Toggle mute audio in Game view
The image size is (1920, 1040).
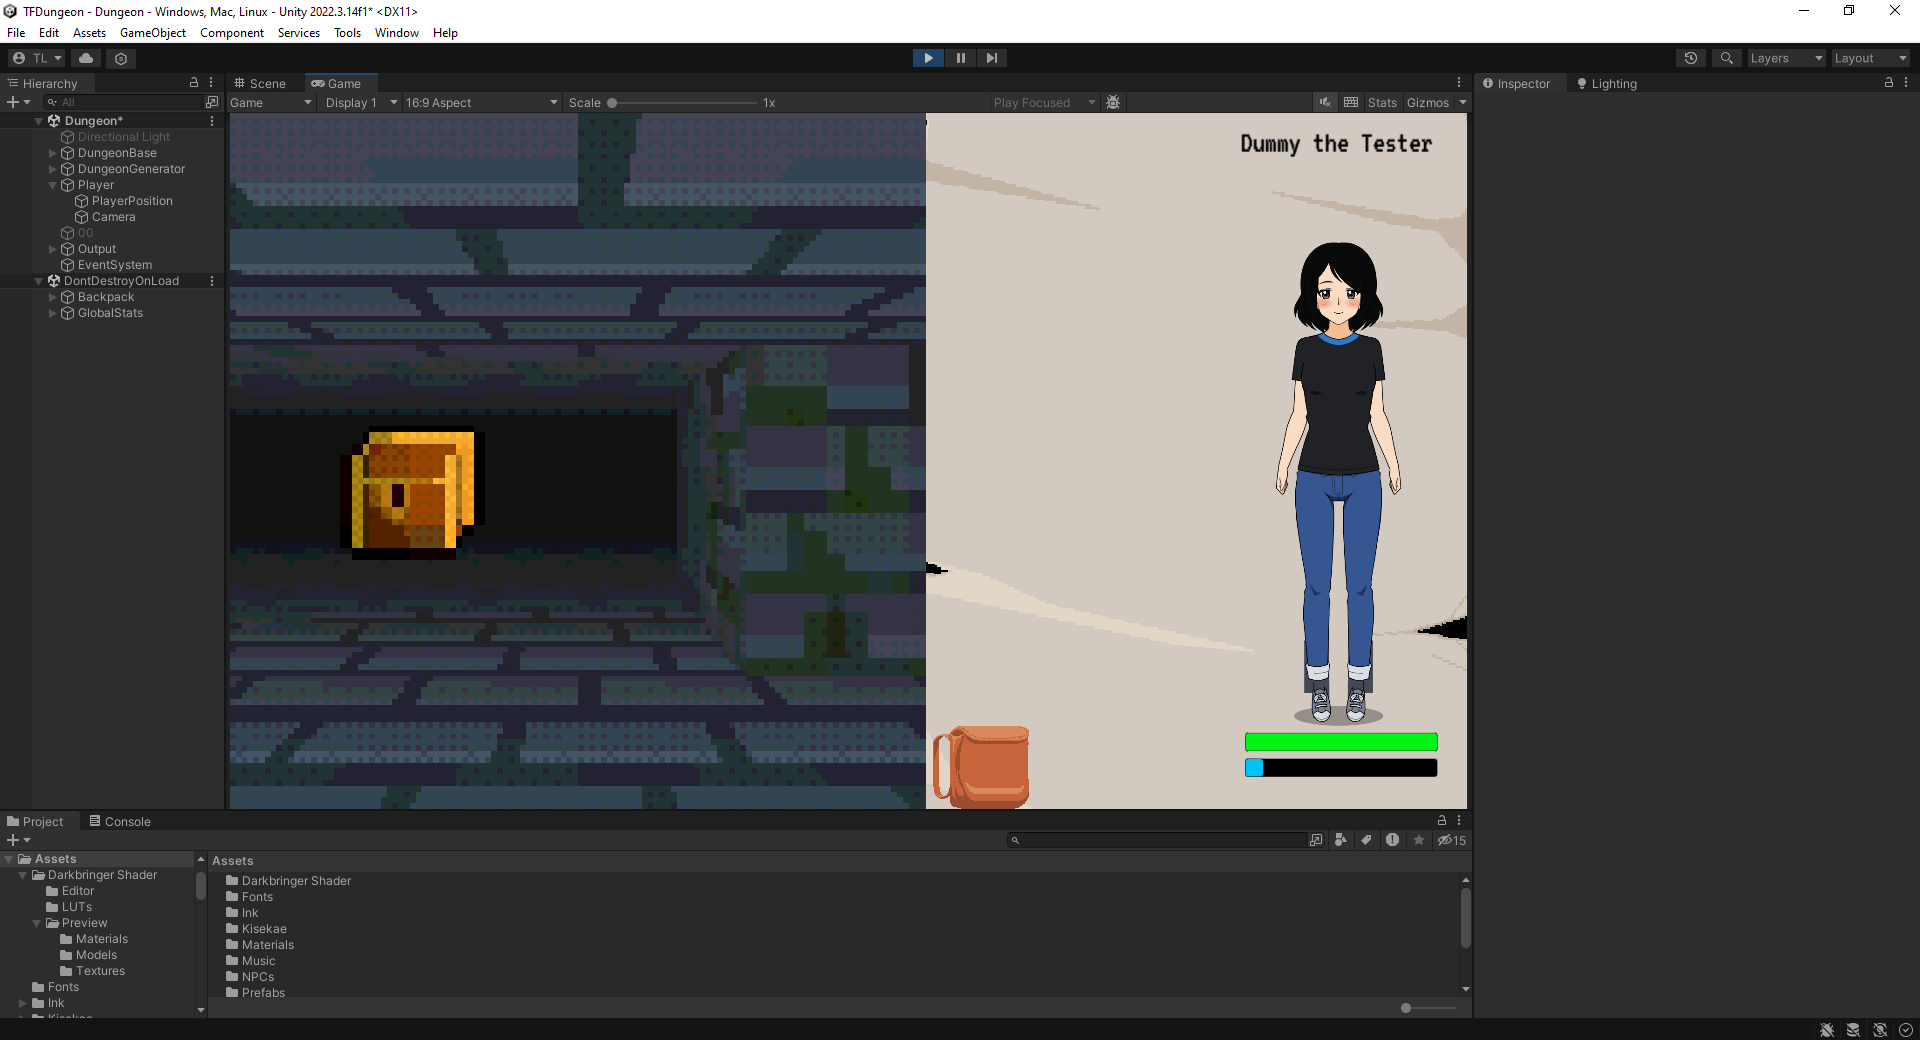pyautogui.click(x=1325, y=103)
